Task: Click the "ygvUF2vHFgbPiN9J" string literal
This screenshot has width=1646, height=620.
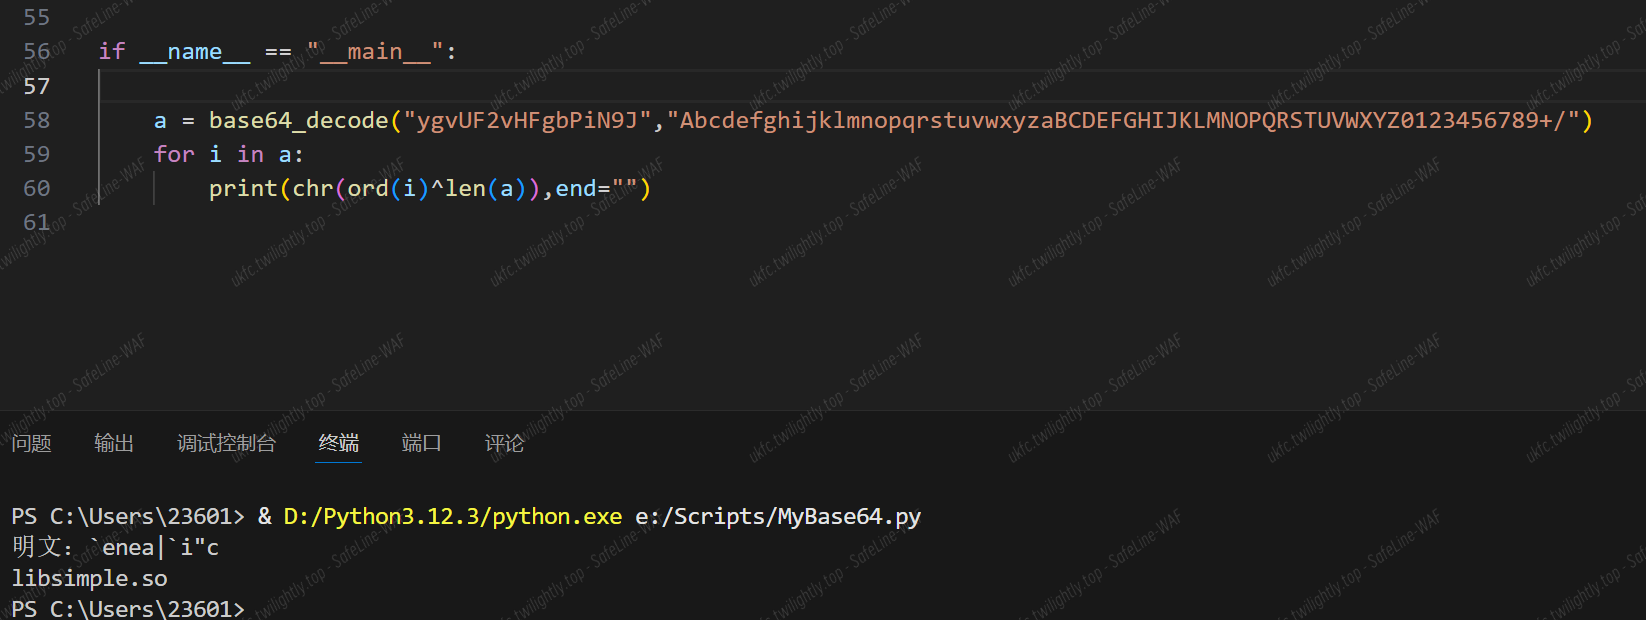Action: point(527,120)
